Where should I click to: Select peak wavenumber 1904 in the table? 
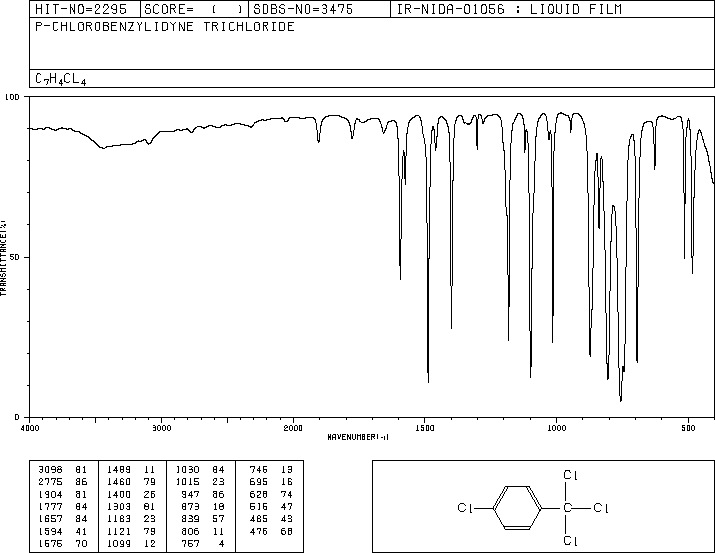[x=50, y=494]
